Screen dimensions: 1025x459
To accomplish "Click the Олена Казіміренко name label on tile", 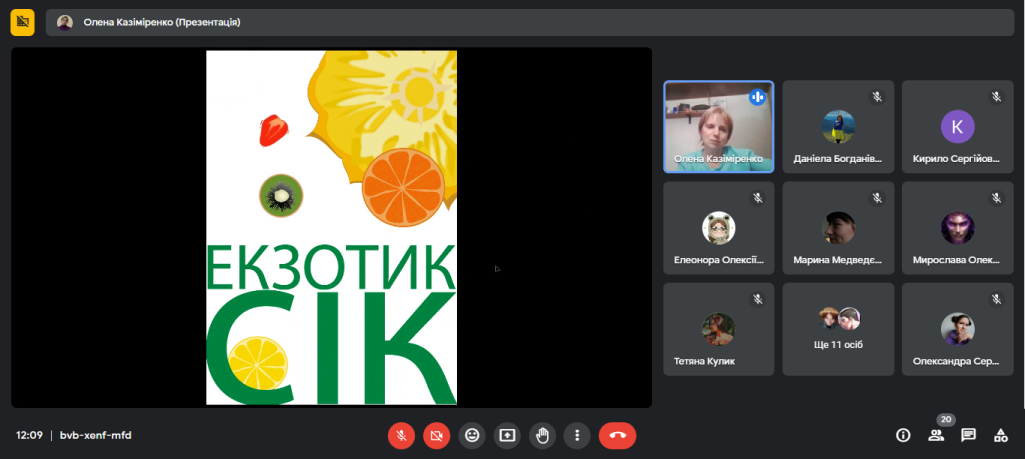I will pyautogui.click(x=718, y=158).
